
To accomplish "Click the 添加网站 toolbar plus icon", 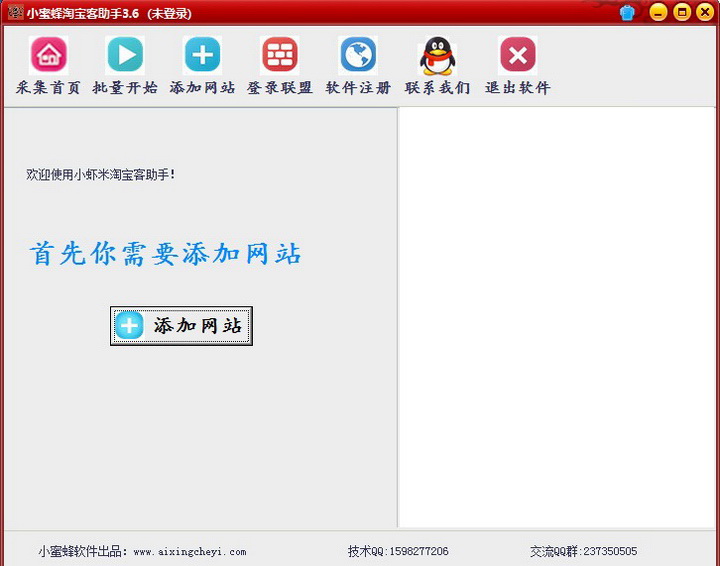I will [x=202, y=55].
